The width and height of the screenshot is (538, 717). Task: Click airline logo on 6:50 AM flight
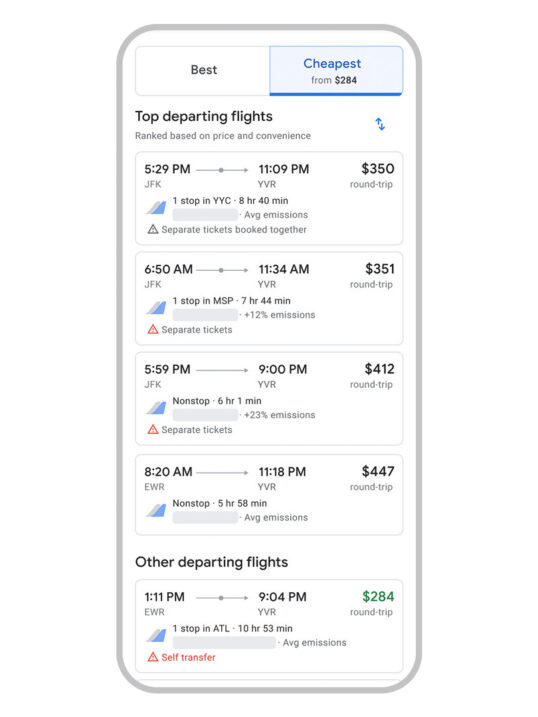pyautogui.click(x=156, y=308)
